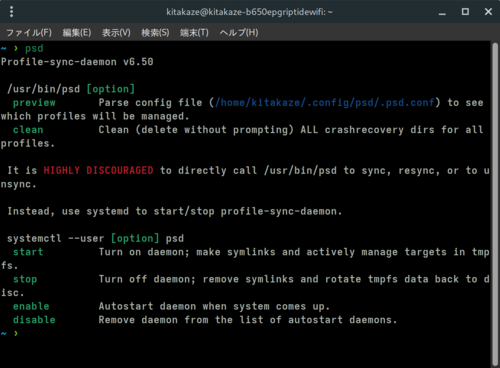Click '/usr/bin/psd' usage line text
The image size is (500, 368).
(44, 89)
